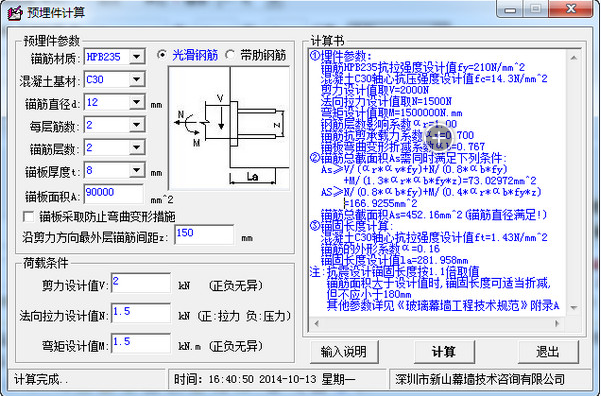Screen dimensions: 601x396
Task: Click 弯矩设计值M input field
Action: pyautogui.click(x=141, y=343)
